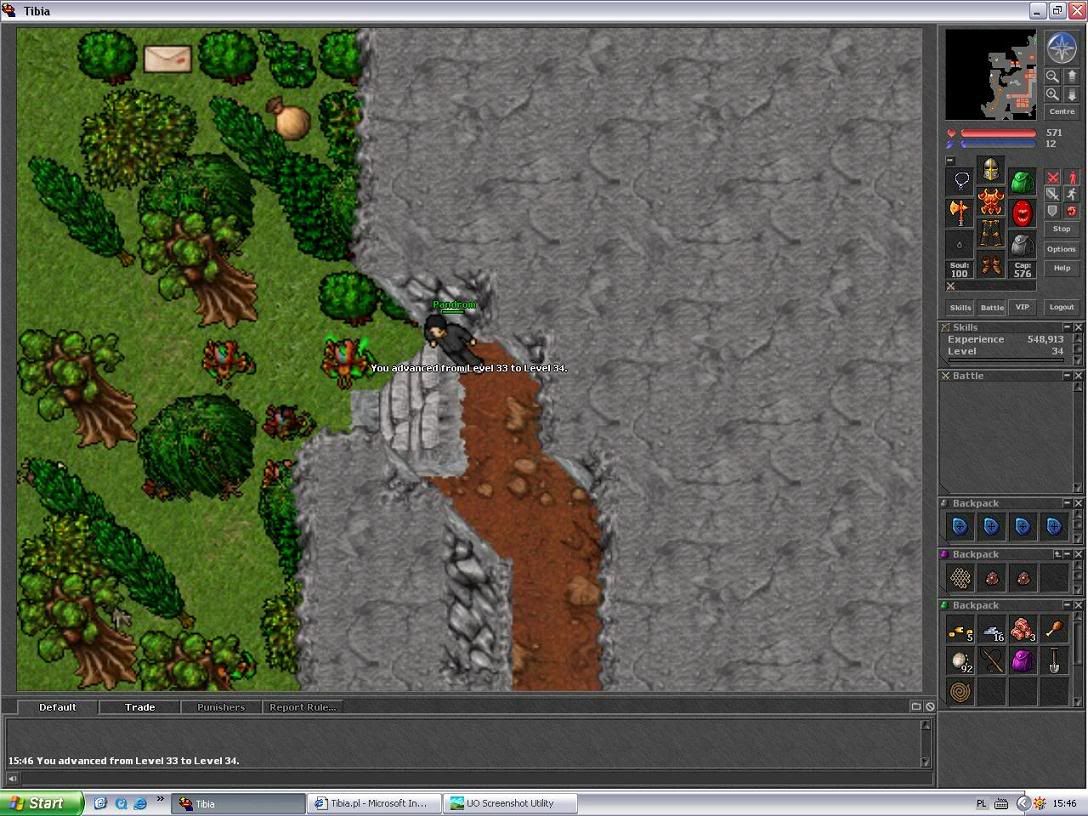Switch to the Trade chat tab
Screen dimensions: 1088x816
click(139, 707)
